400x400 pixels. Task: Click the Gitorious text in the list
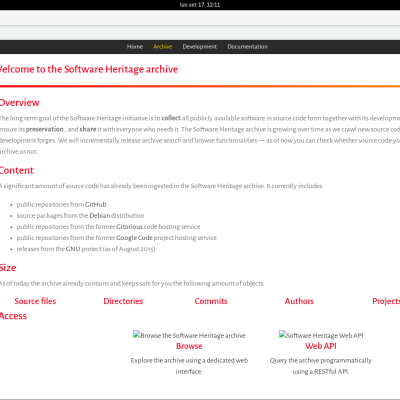(129, 227)
